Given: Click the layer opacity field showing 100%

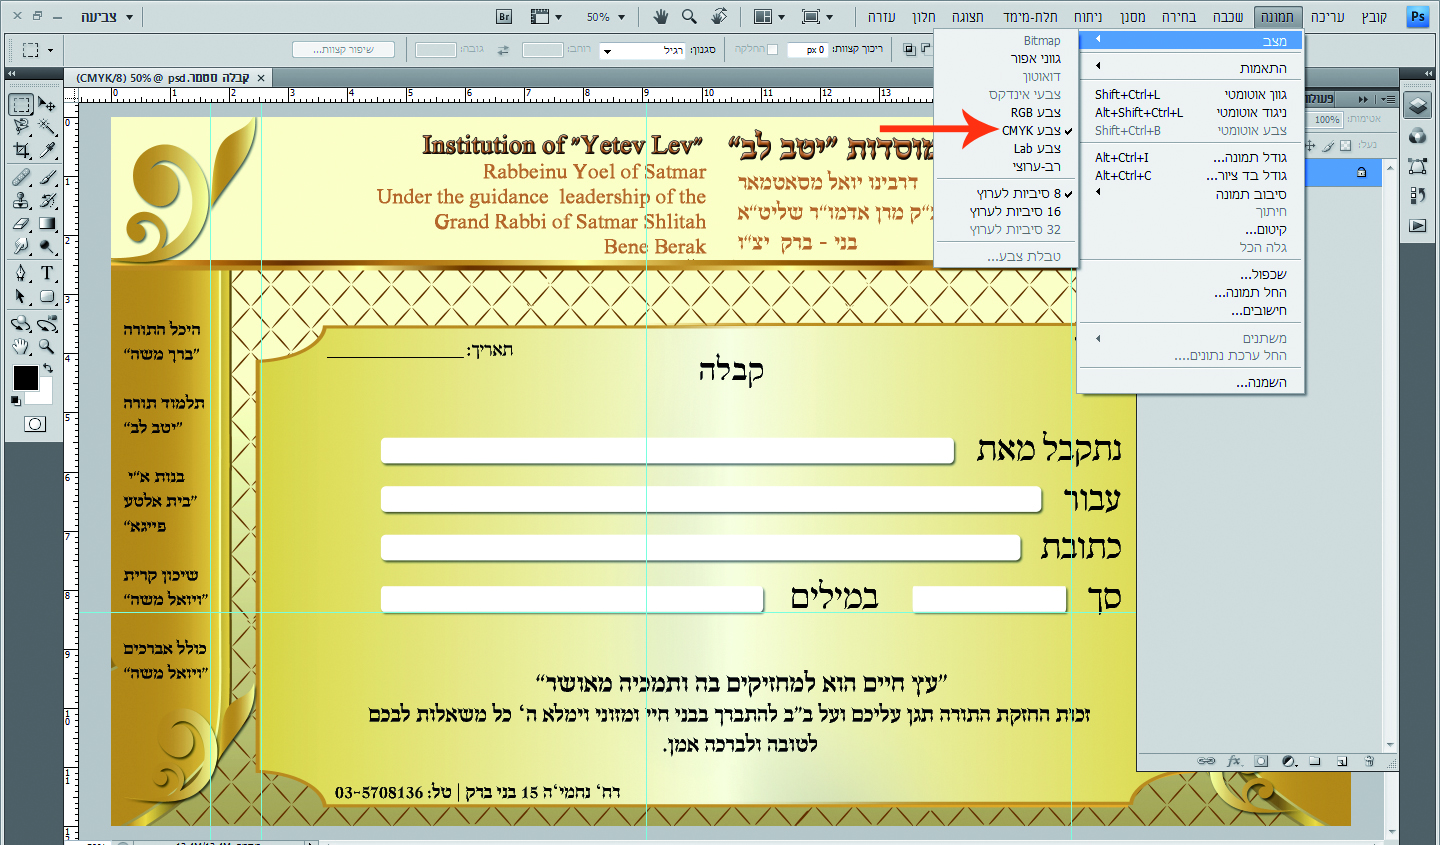Looking at the screenshot, I should point(1326,119).
